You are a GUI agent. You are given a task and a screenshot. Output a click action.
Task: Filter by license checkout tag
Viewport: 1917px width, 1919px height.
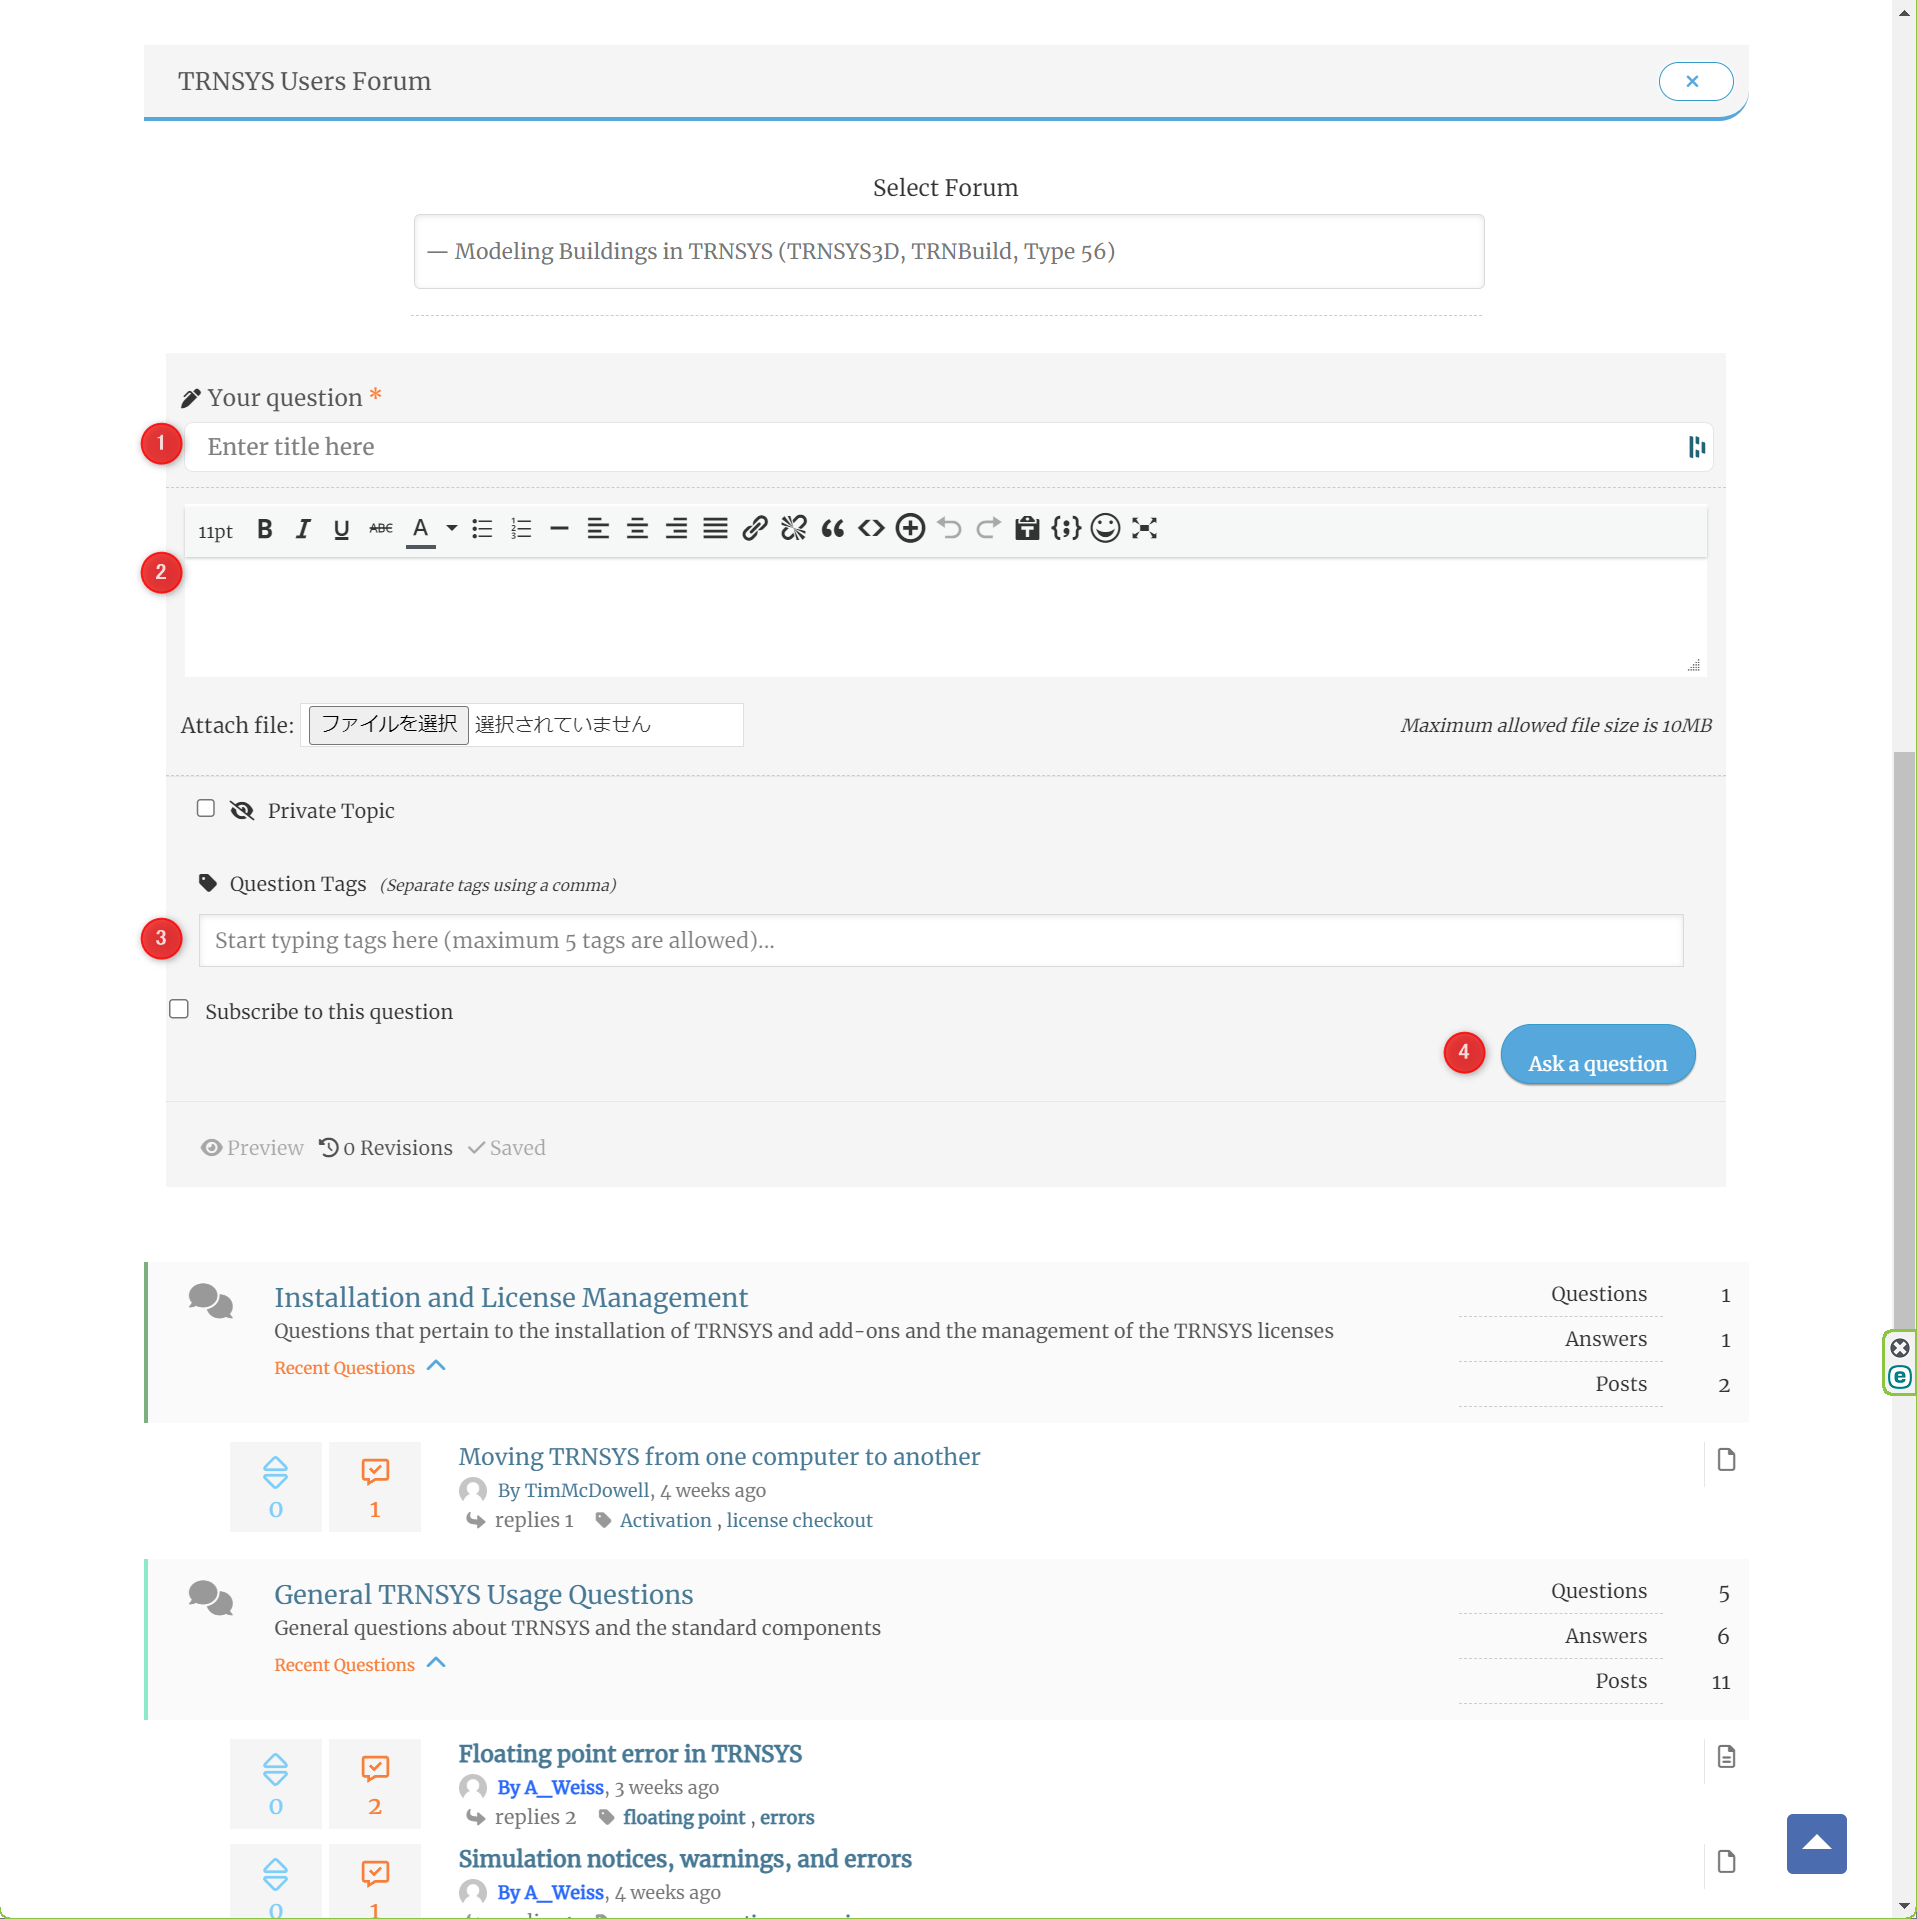pyautogui.click(x=799, y=1520)
